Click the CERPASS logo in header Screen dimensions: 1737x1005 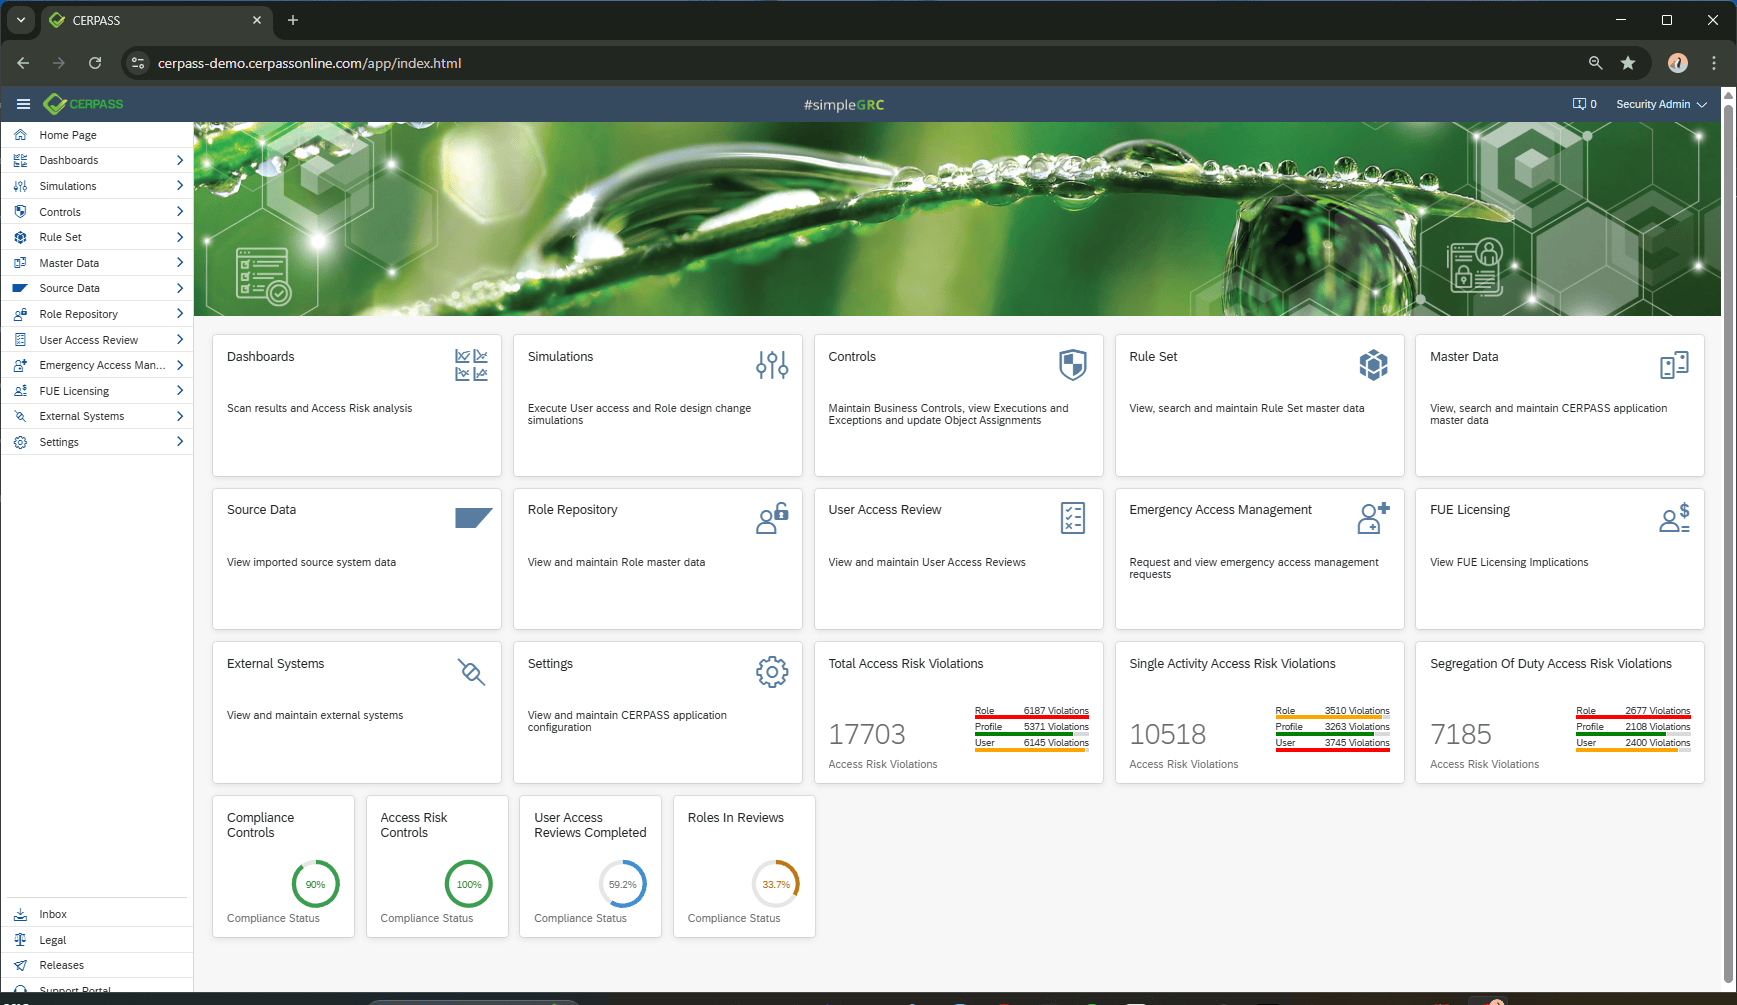point(84,104)
